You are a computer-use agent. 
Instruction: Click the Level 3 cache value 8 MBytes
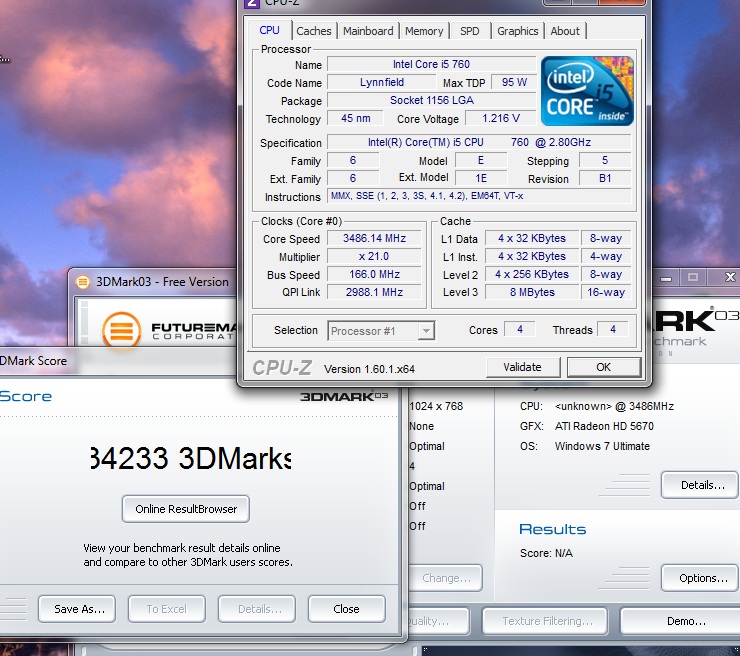pos(532,292)
